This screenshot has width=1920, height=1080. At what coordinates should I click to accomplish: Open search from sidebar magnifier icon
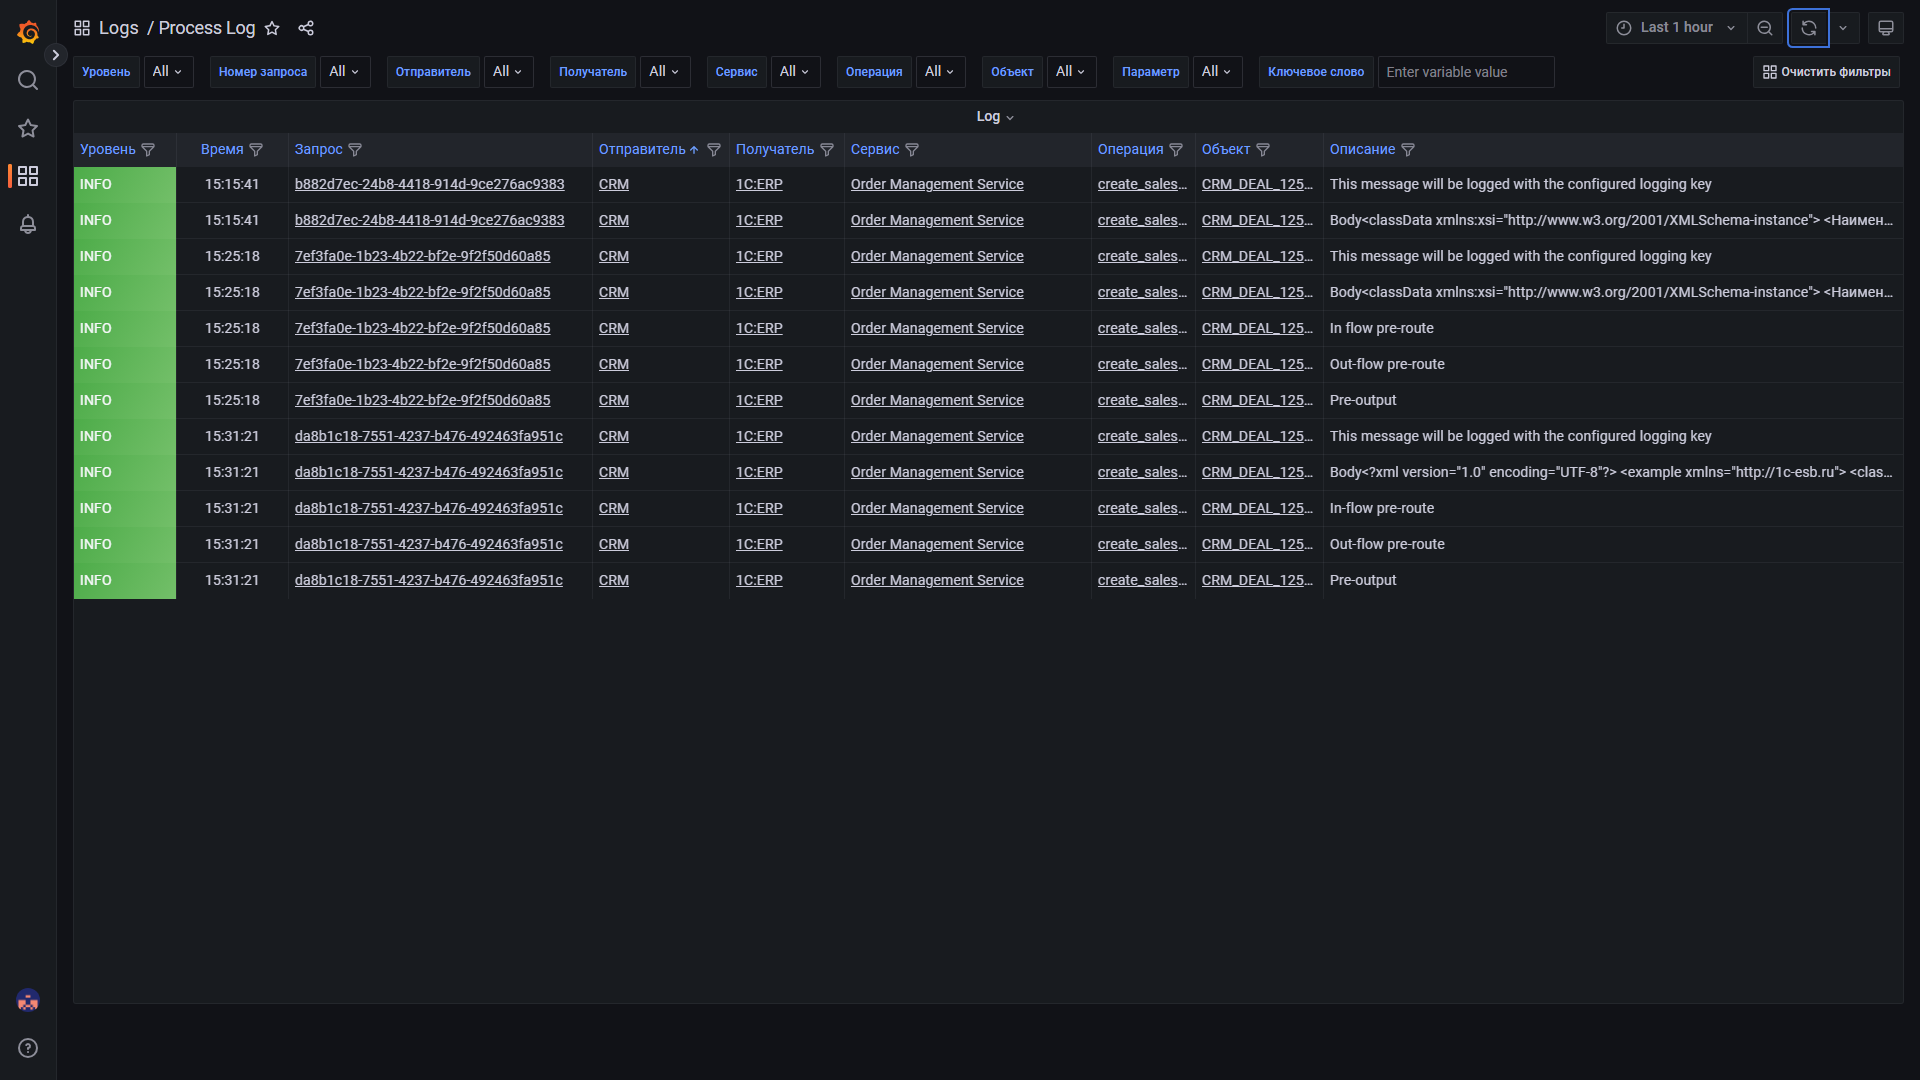[x=28, y=80]
